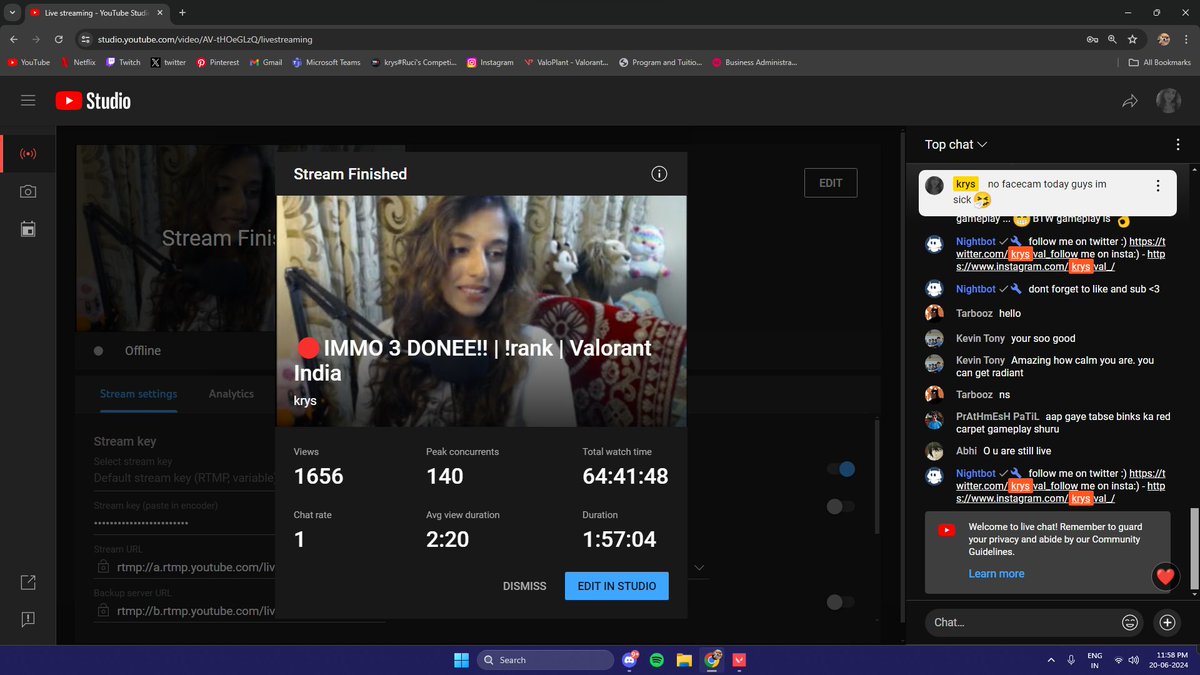Click the EDIT IN STUDIO button
Viewport: 1200px width, 675px height.
point(617,586)
